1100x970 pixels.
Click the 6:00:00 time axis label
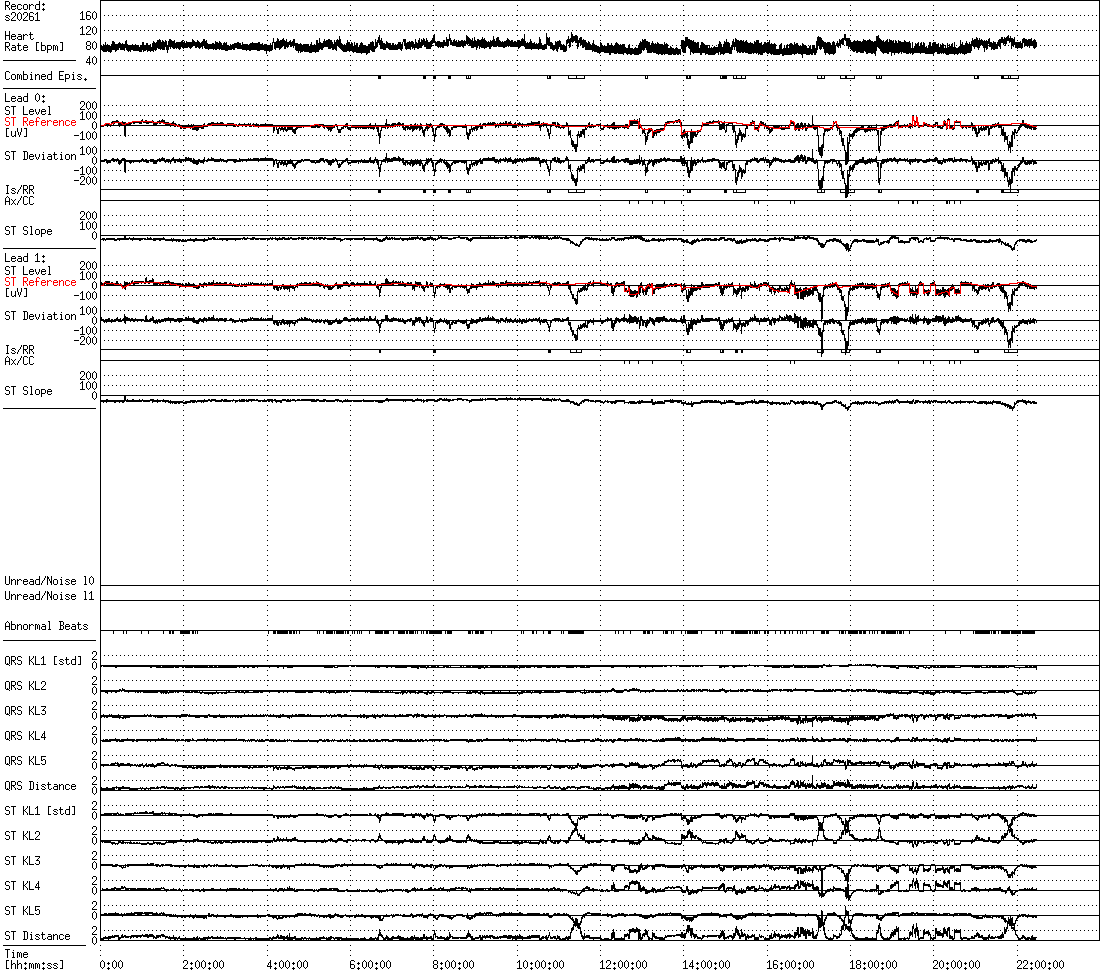click(370, 964)
